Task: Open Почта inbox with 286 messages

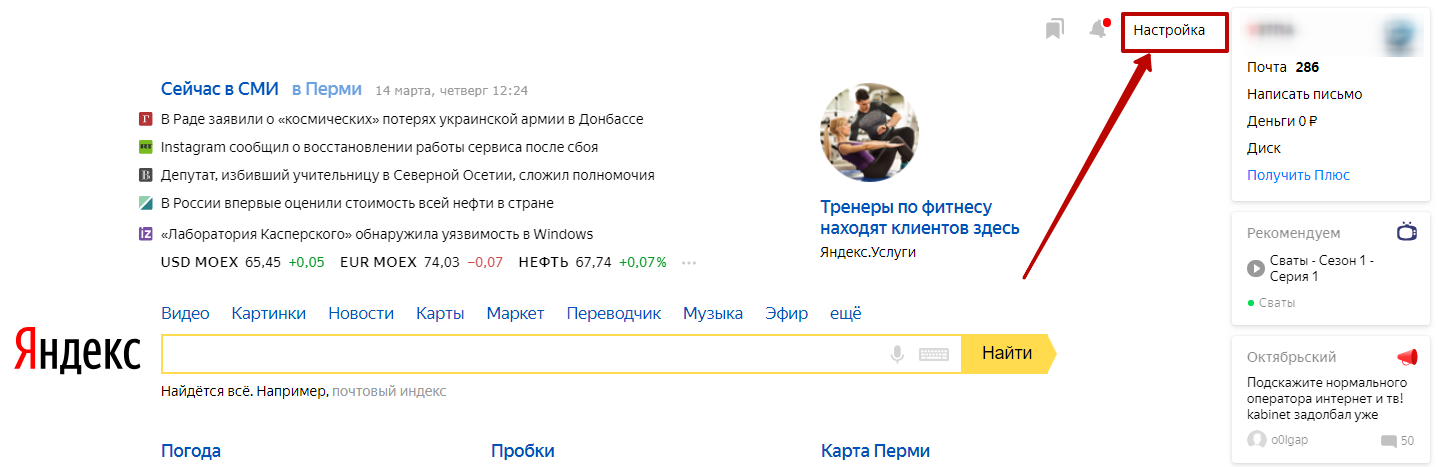Action: point(1283,67)
